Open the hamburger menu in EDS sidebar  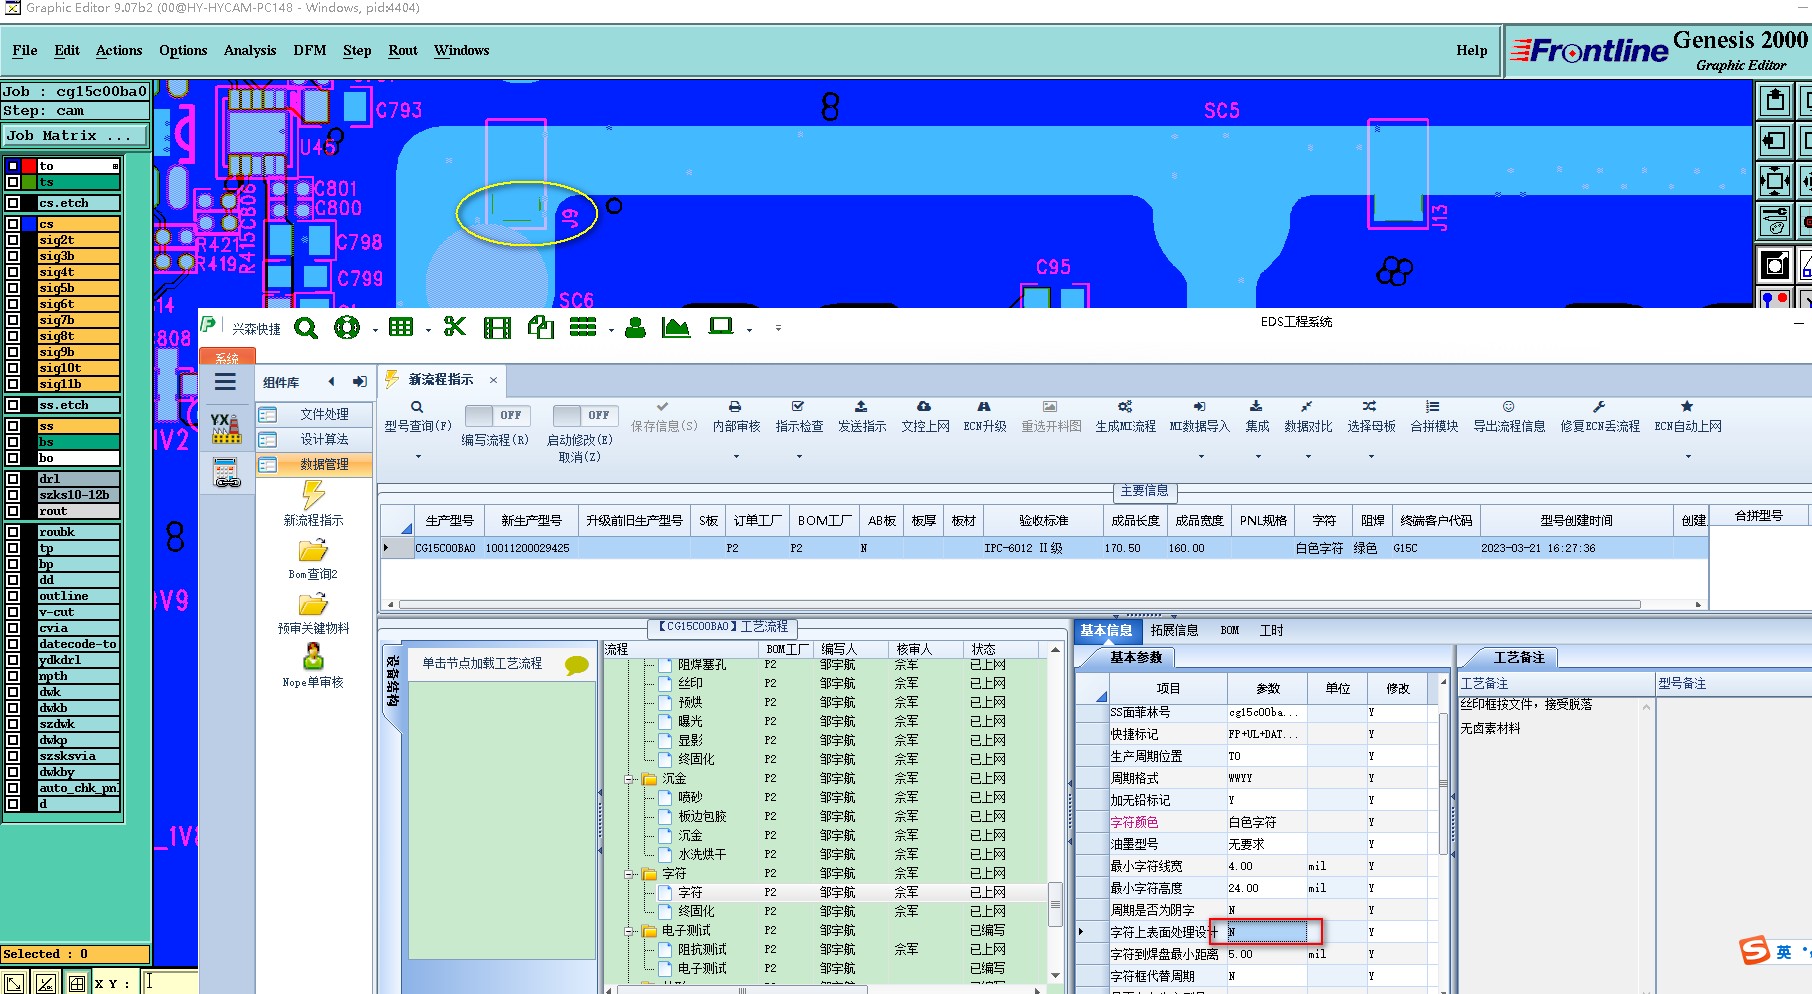tap(225, 381)
